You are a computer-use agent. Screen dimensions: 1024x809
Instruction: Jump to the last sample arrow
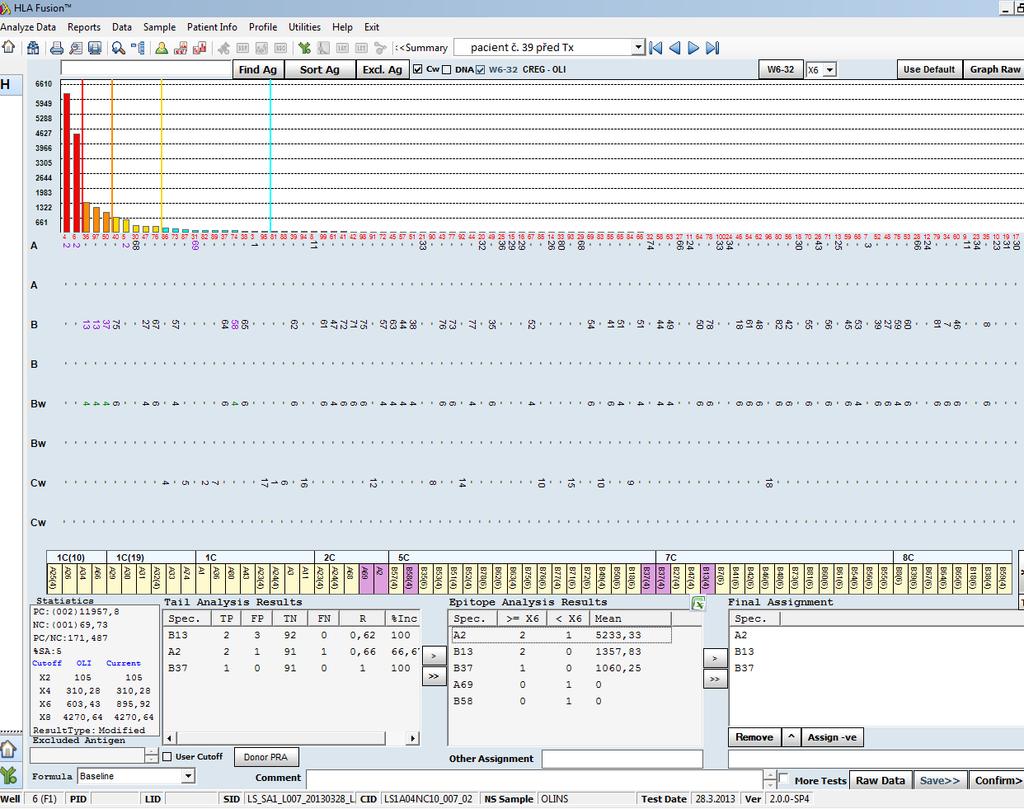coord(712,48)
